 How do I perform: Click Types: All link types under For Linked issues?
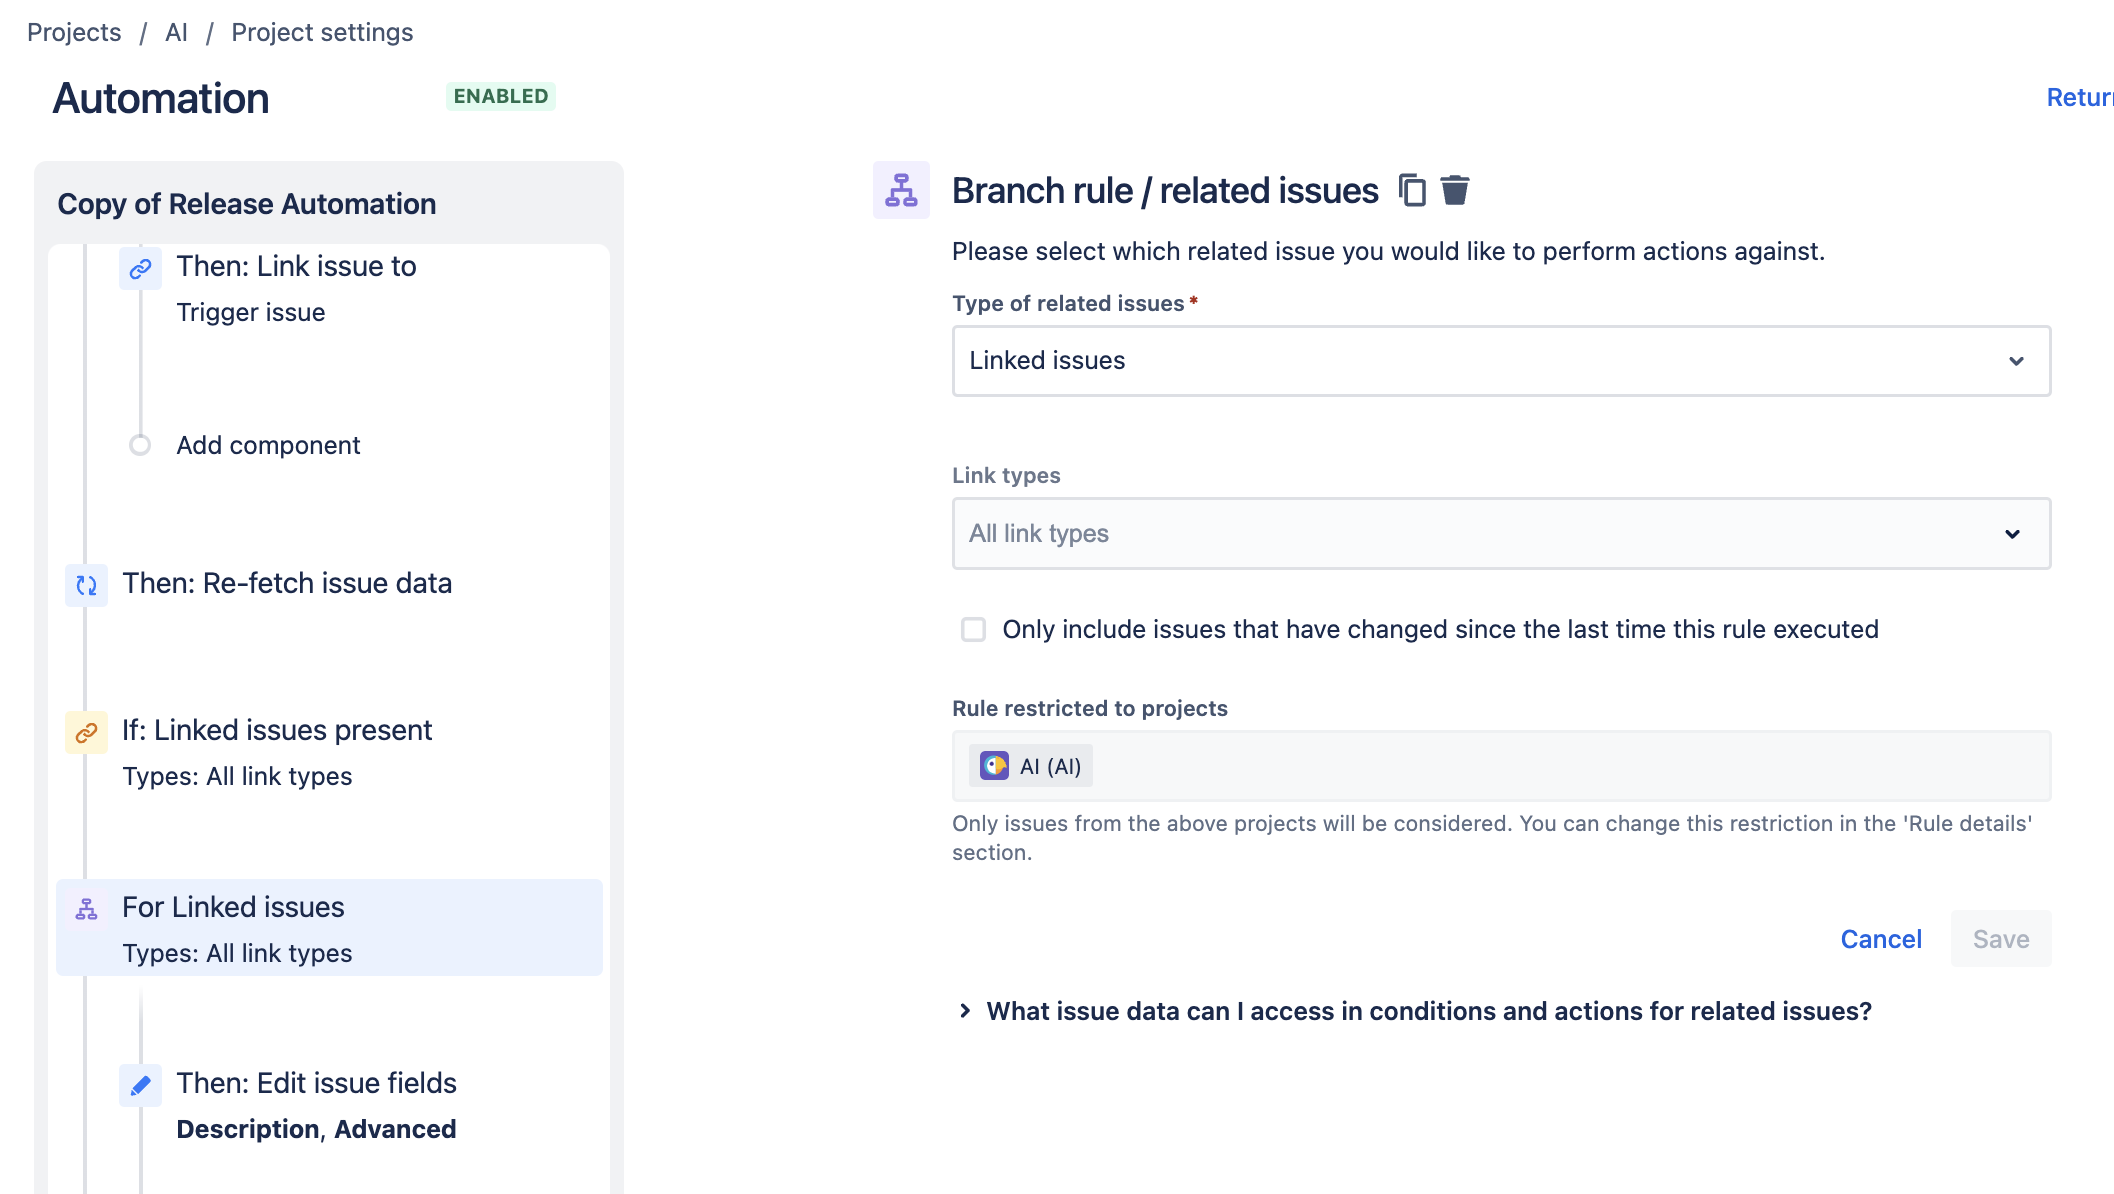(x=237, y=953)
